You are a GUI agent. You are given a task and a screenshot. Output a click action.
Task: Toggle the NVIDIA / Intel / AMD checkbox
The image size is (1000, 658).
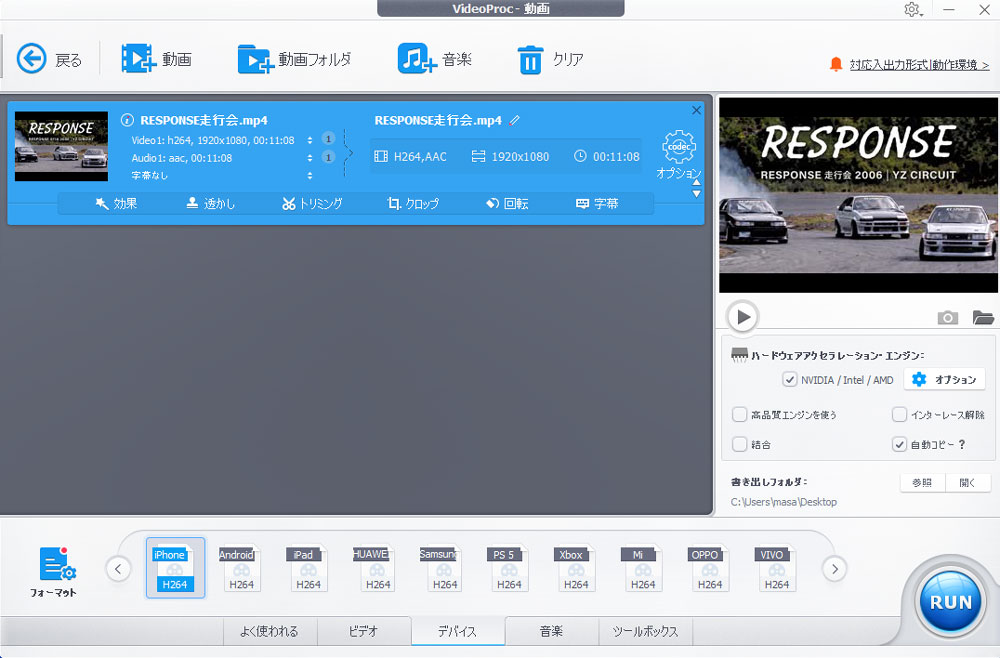click(x=790, y=379)
